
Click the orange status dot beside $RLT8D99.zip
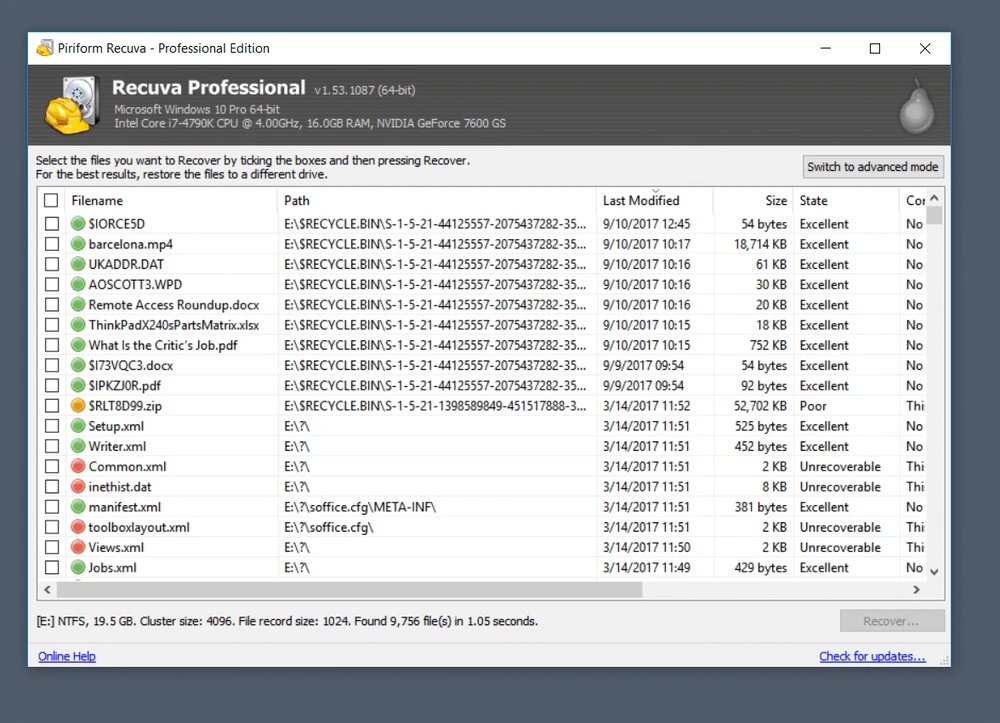click(x=78, y=406)
